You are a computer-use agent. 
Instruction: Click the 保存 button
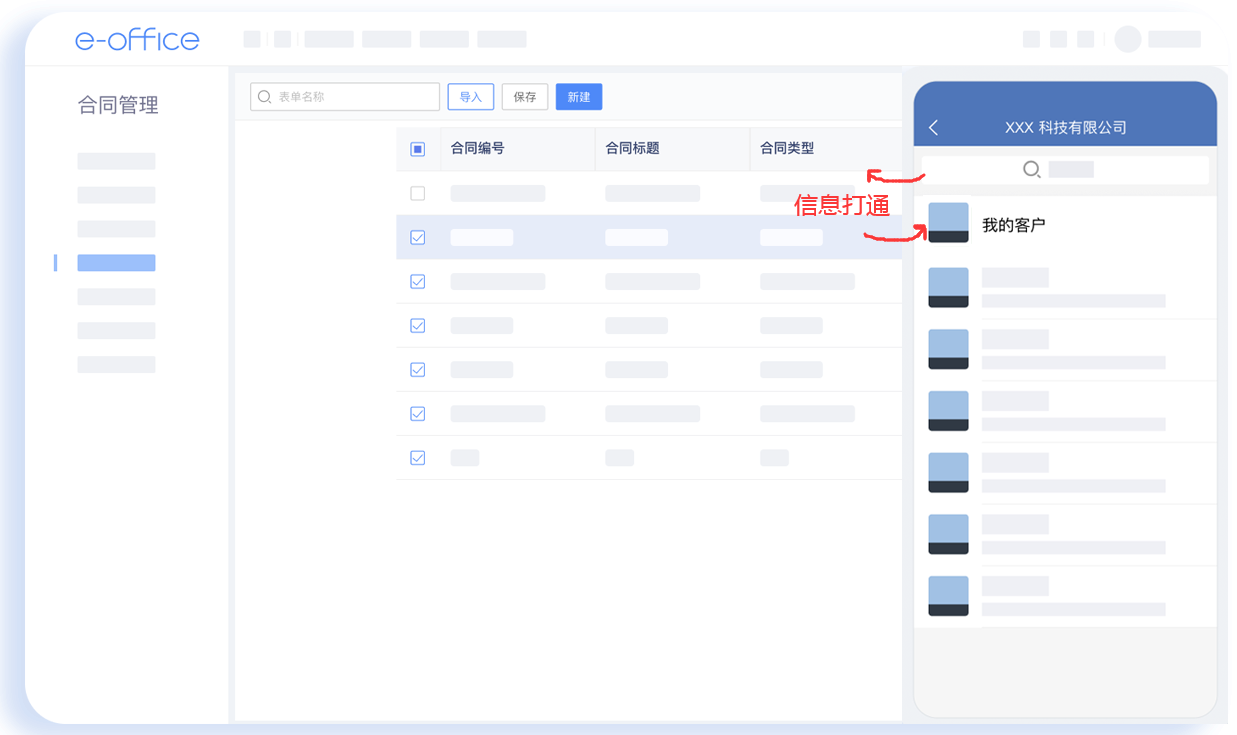(525, 97)
